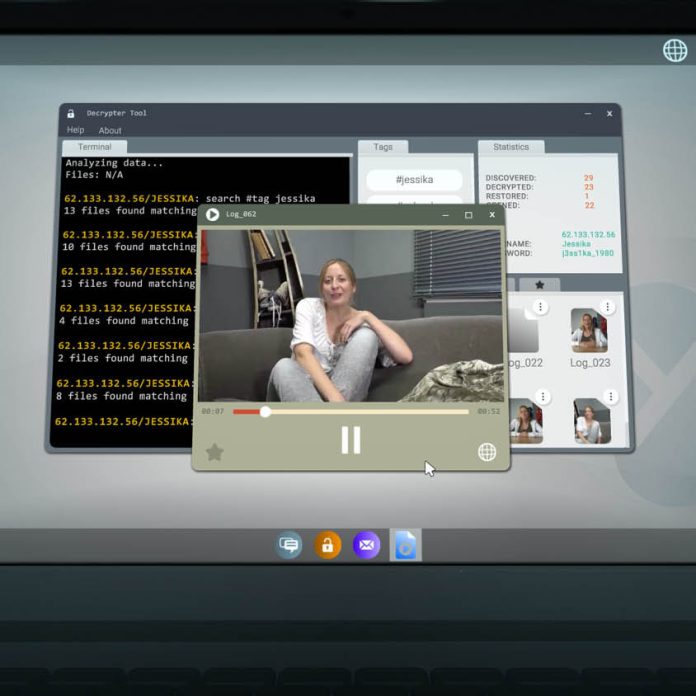Click terminal line '2 files found matching'

(123, 358)
